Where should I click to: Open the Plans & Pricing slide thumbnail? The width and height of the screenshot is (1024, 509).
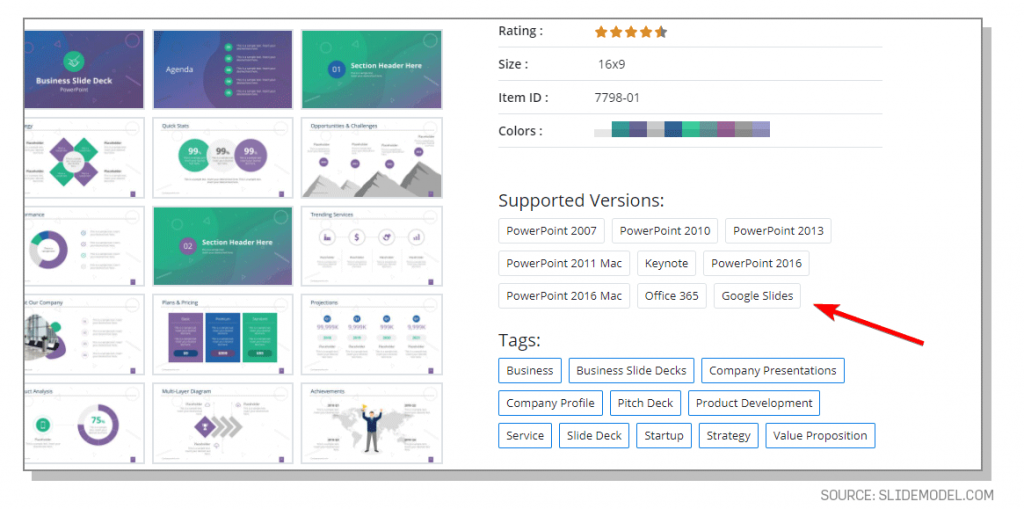tap(223, 335)
